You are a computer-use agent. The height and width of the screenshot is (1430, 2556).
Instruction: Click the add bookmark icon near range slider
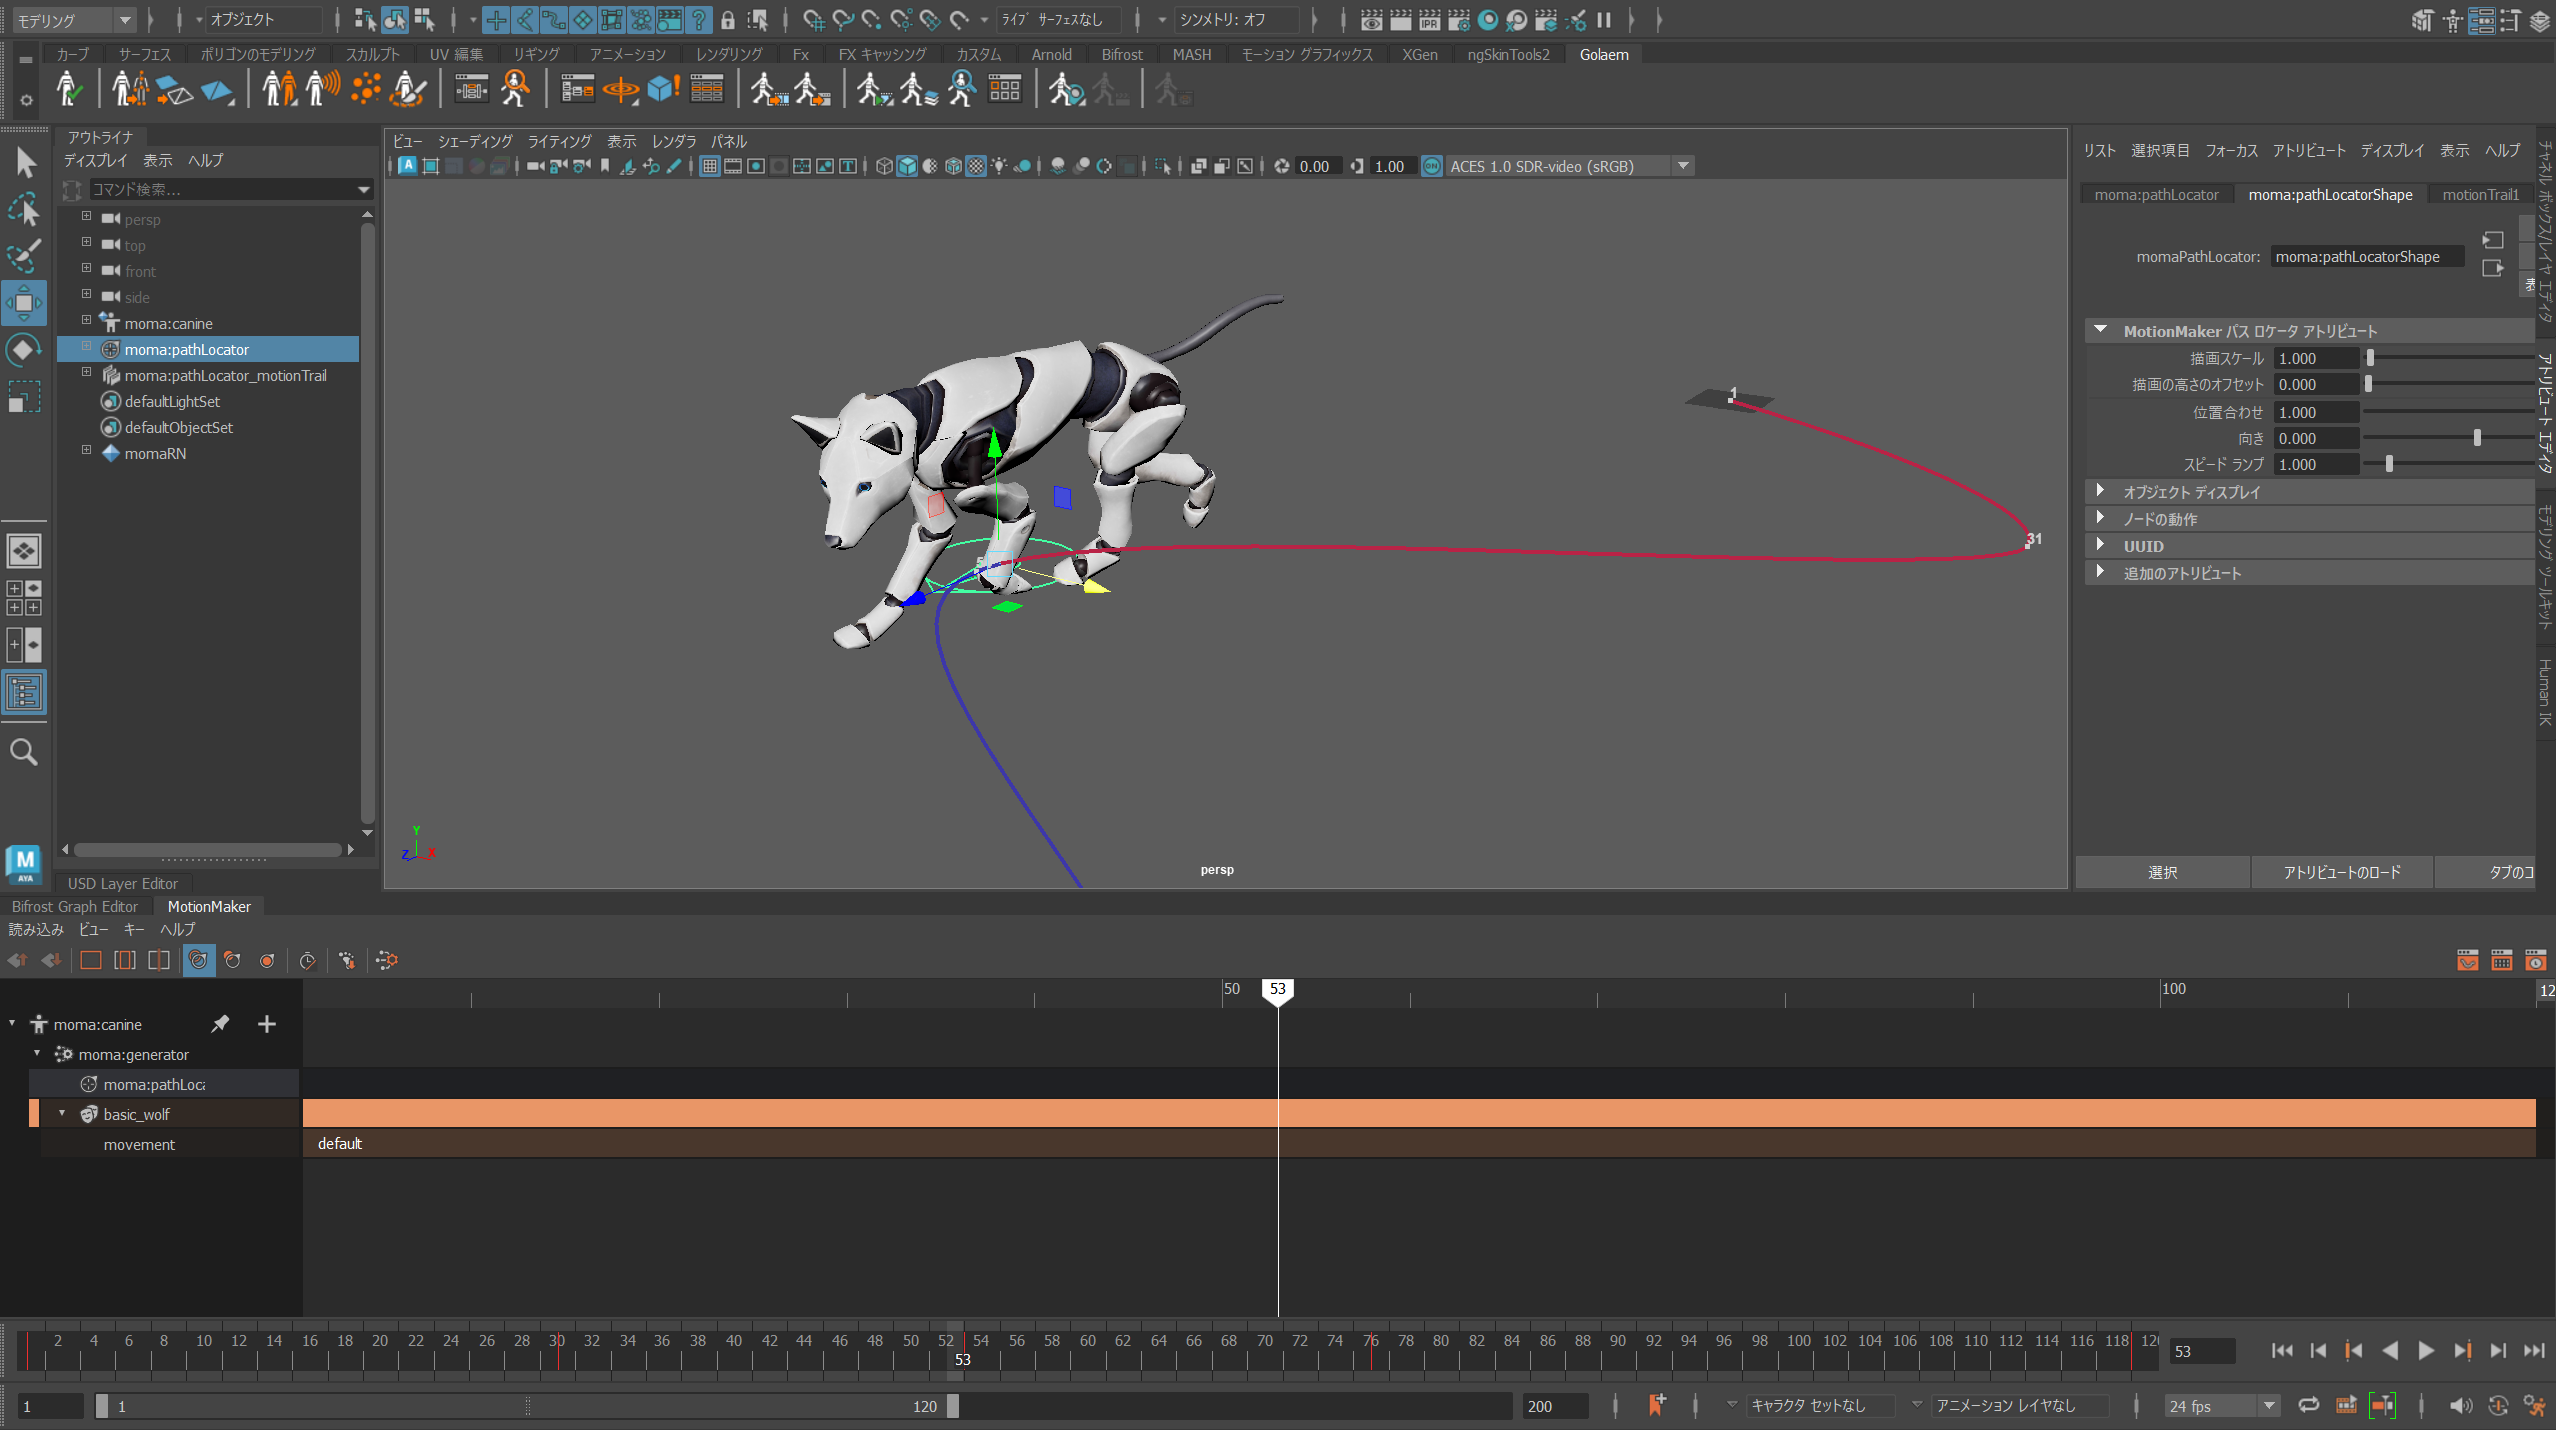[1656, 1405]
